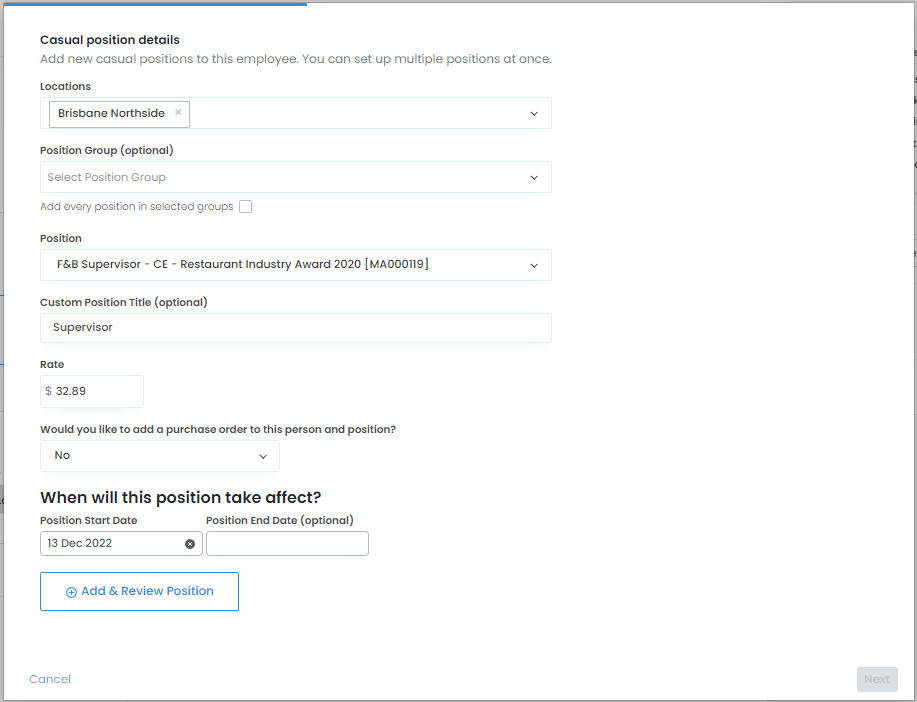Click the empty area of the Locations field
Viewport: 917px width, 702px height.
(355, 114)
